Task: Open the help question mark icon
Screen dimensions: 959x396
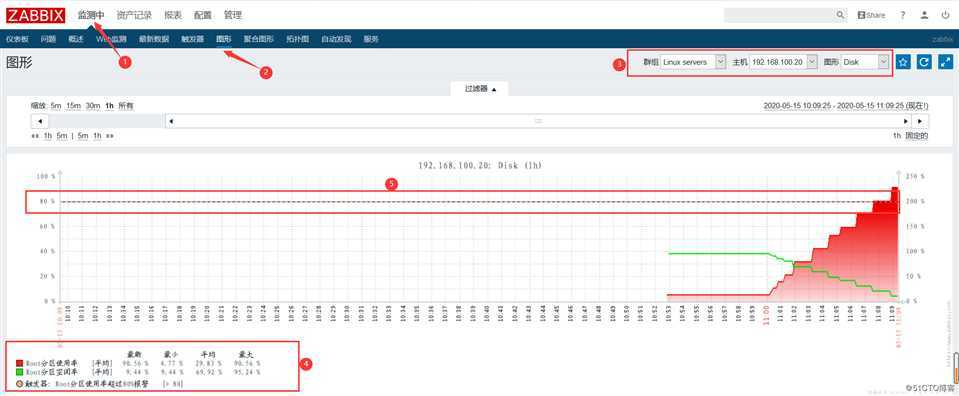Action: [x=903, y=15]
